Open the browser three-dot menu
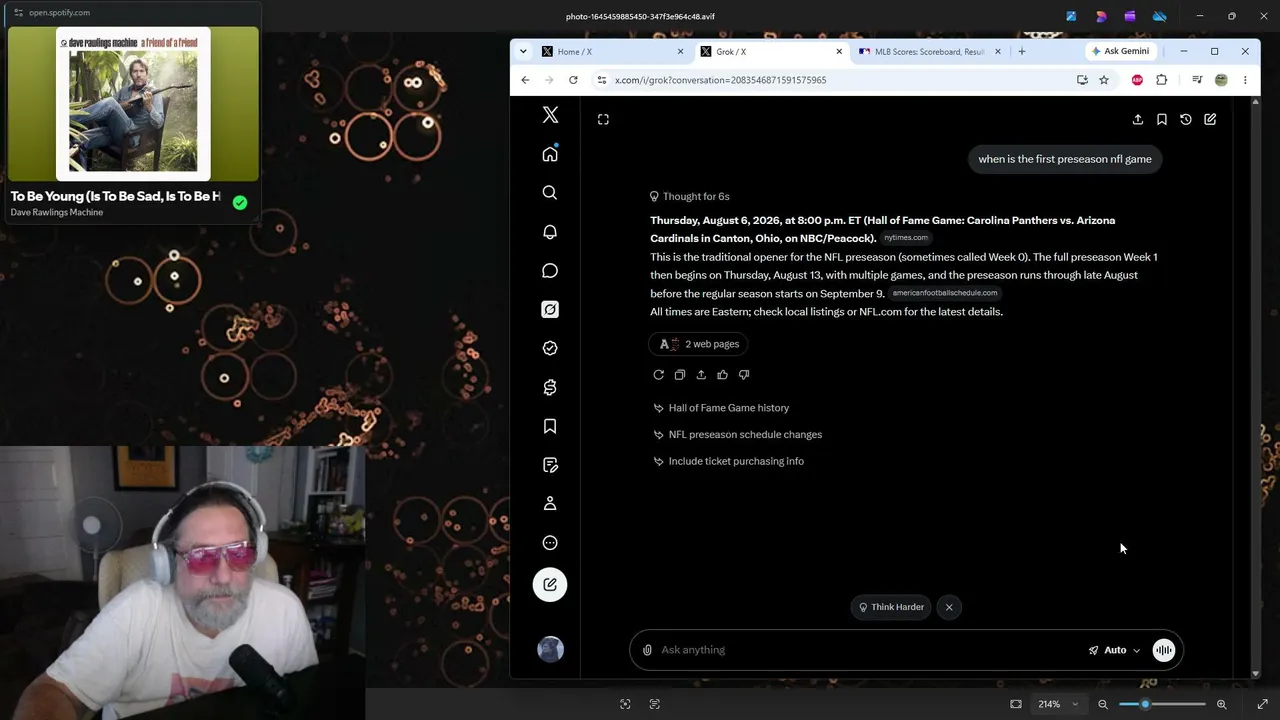The width and height of the screenshot is (1280, 720). click(1245, 80)
